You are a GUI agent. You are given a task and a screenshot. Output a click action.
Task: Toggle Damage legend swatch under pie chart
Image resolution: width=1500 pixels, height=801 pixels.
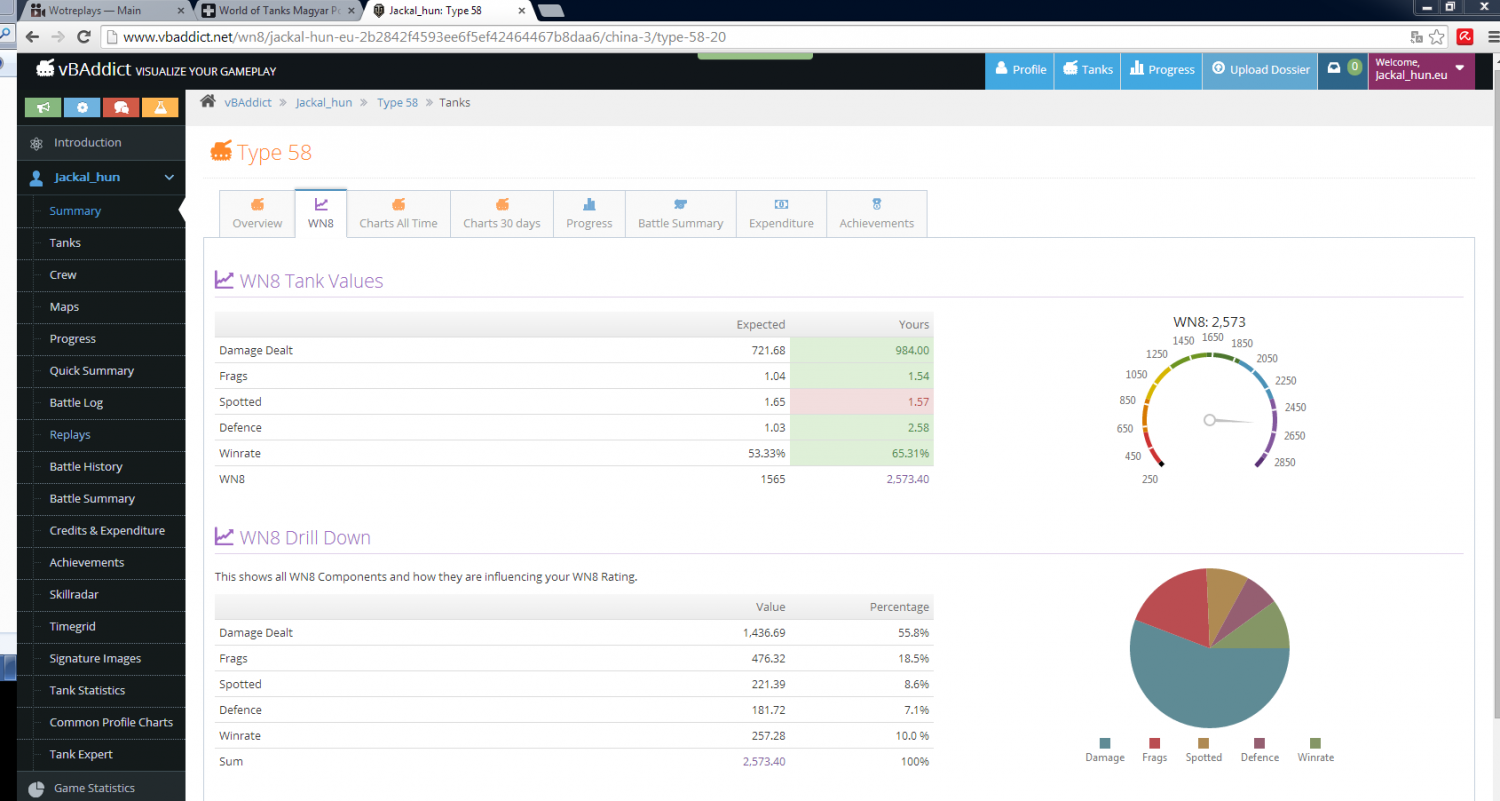coord(1105,743)
